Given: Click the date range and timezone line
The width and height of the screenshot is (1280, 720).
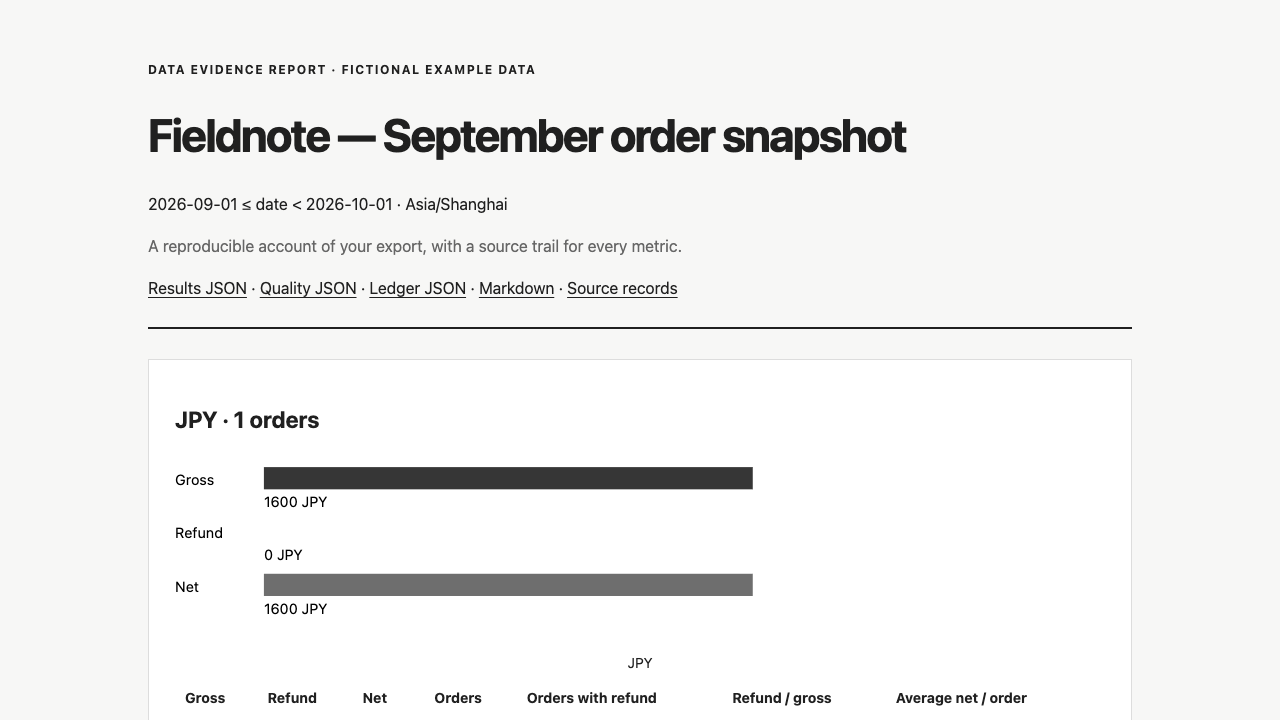Looking at the screenshot, I should [x=328, y=204].
